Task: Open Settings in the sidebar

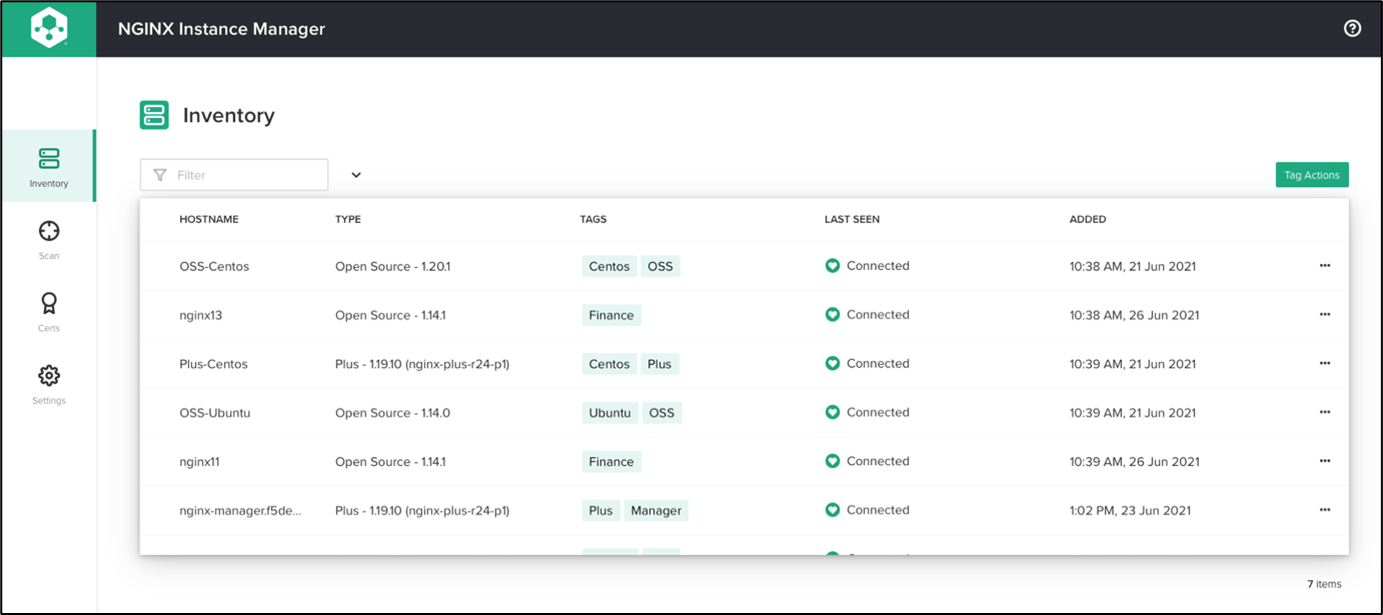Action: point(49,384)
